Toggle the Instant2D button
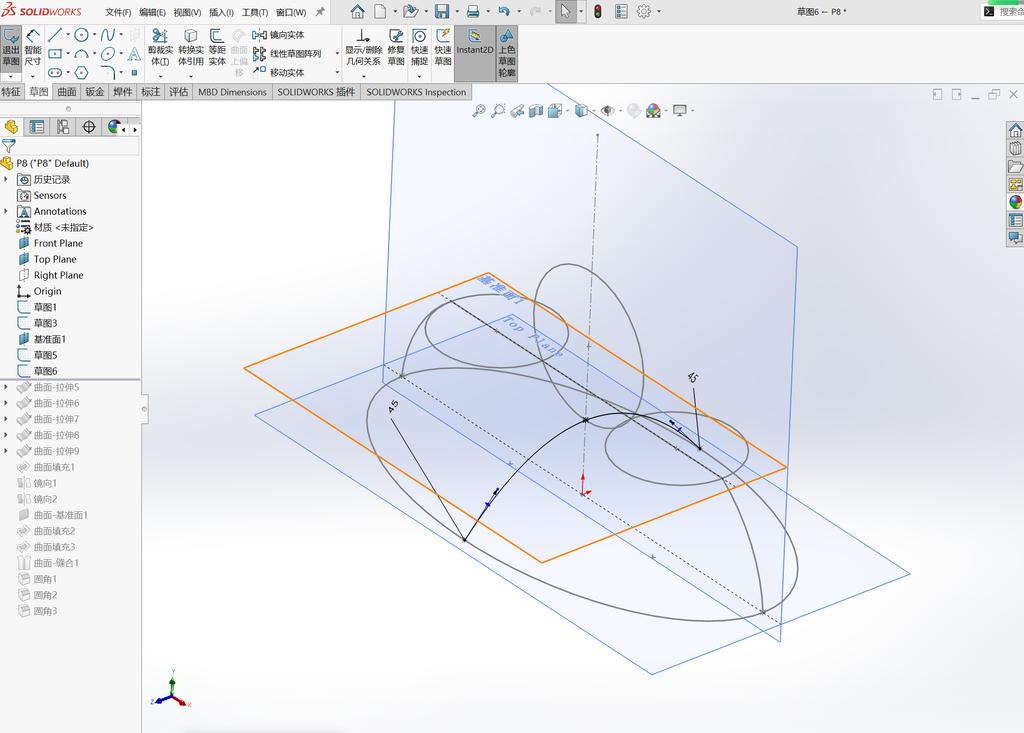1024x733 pixels. (x=475, y=54)
